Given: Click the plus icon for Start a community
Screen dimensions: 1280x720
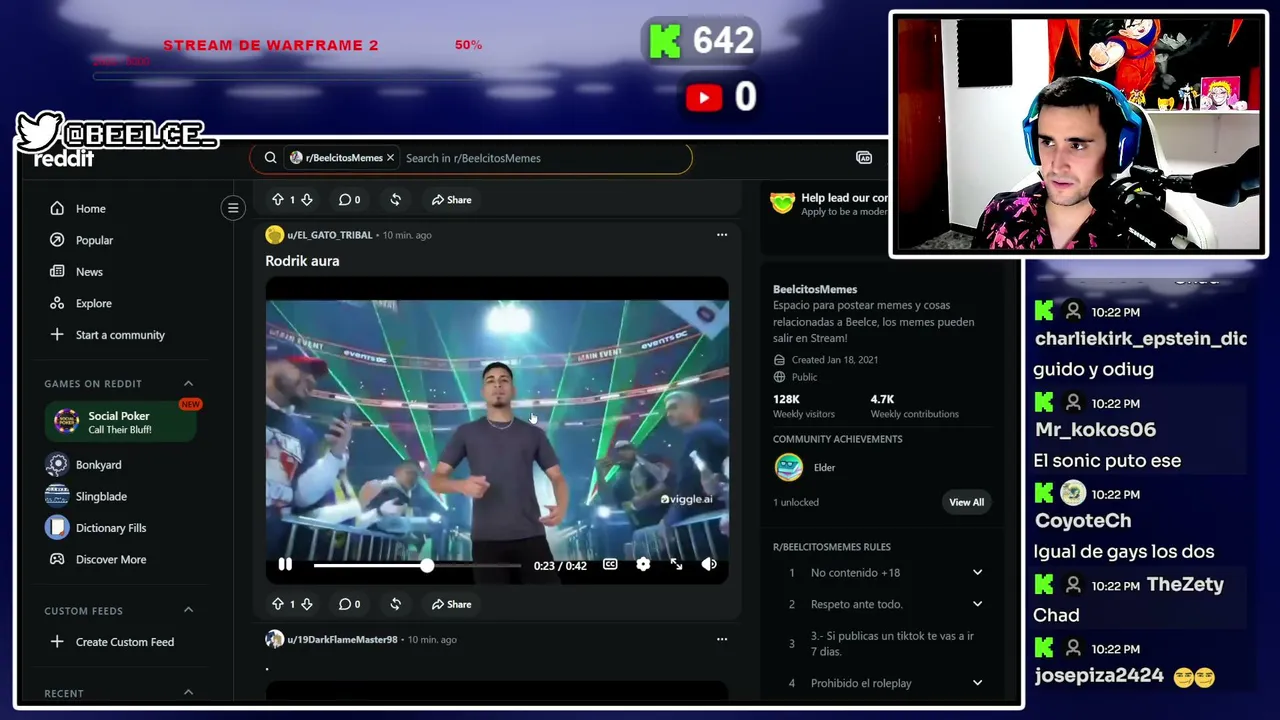Looking at the screenshot, I should 57,335.
